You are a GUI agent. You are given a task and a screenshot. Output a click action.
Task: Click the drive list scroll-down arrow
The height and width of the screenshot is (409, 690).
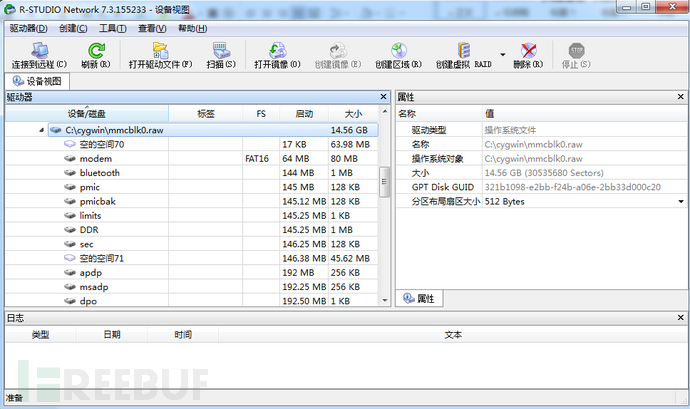pyautogui.click(x=385, y=301)
